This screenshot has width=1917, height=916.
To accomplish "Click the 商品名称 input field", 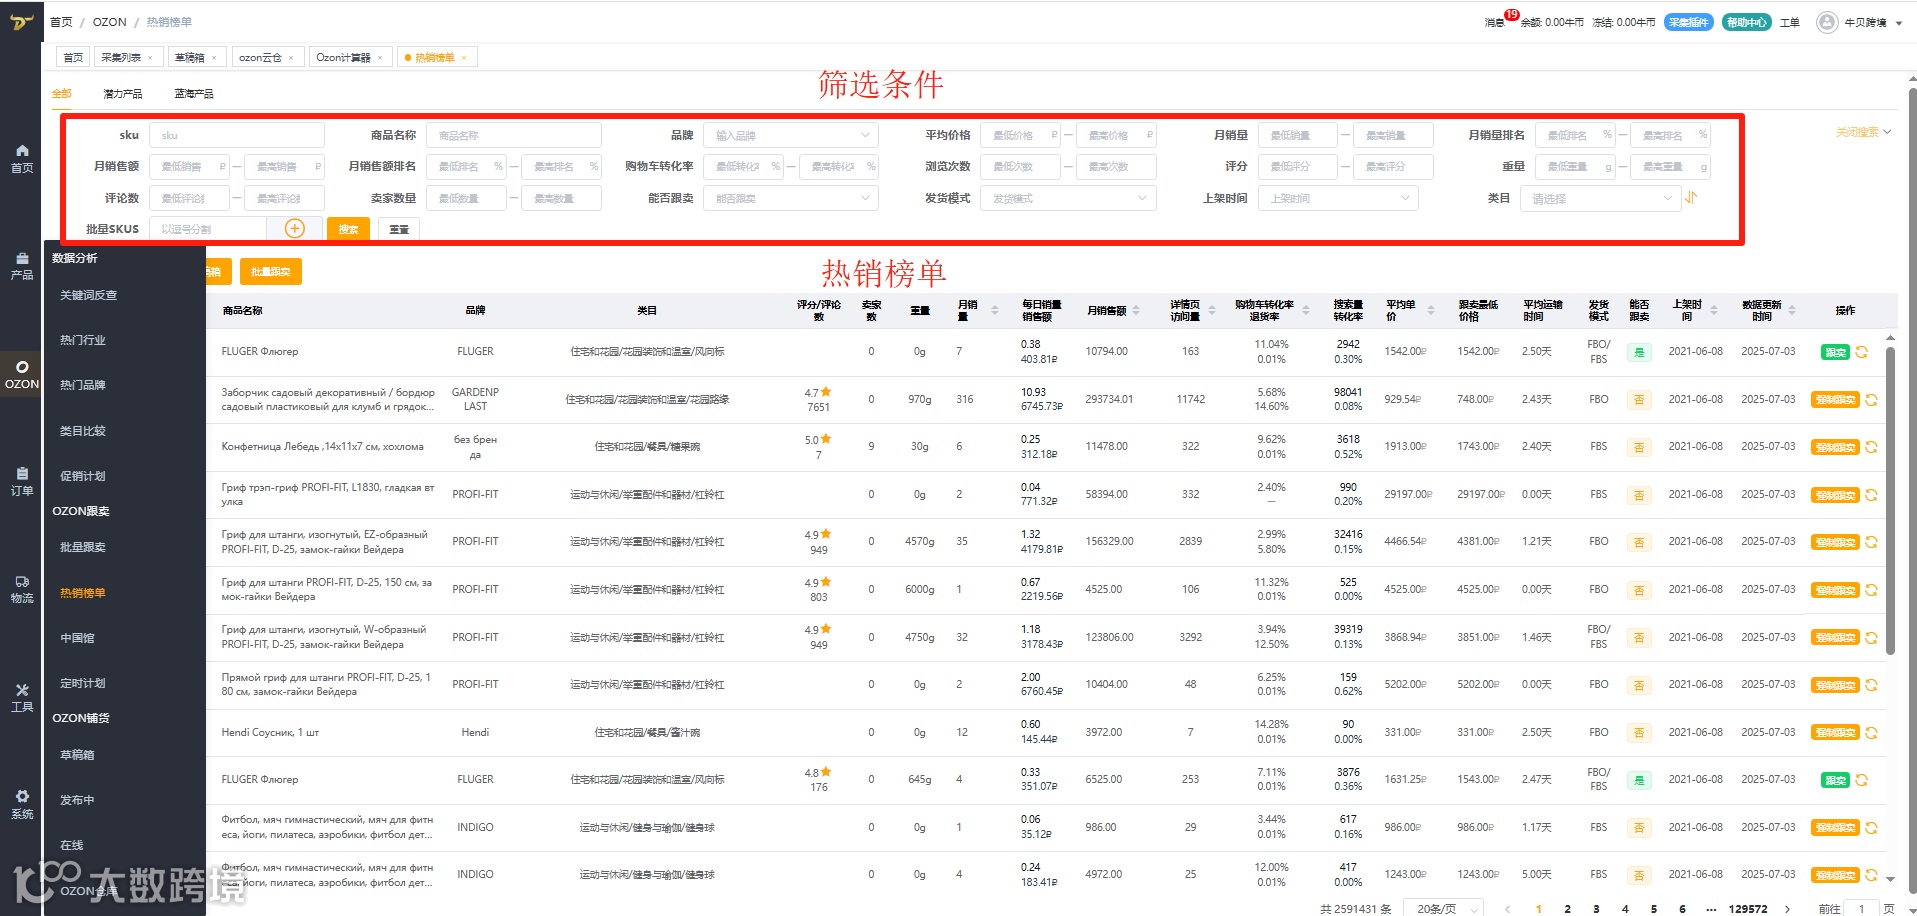I will click(x=514, y=135).
